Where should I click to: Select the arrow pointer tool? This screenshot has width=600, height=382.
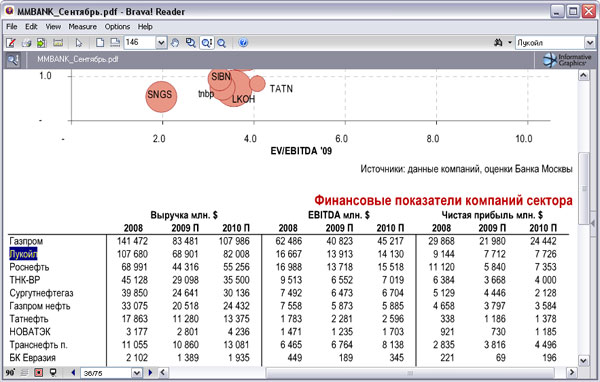click(79, 42)
